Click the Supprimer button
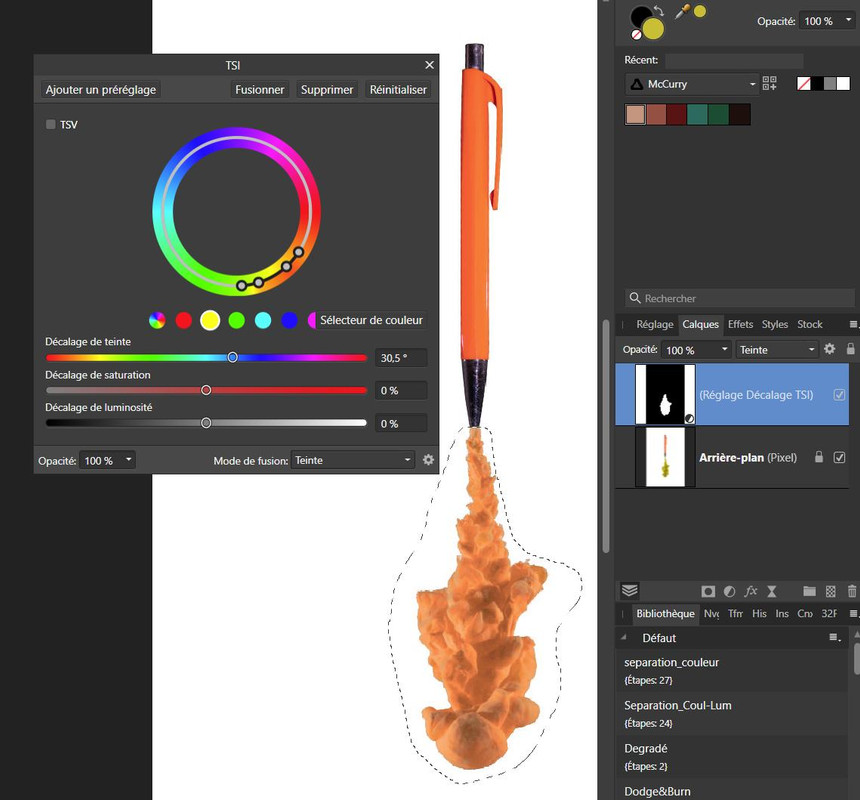Image resolution: width=860 pixels, height=800 pixels. coord(327,89)
